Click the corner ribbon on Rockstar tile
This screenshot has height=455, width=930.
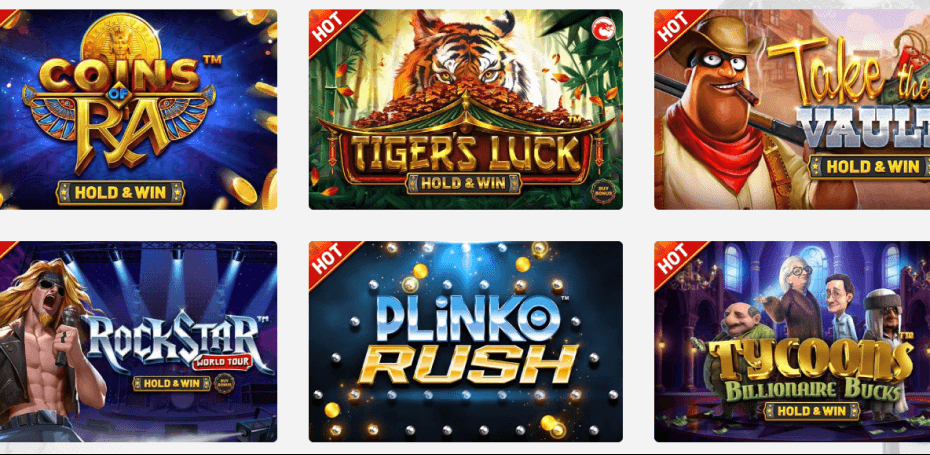tap(7, 249)
